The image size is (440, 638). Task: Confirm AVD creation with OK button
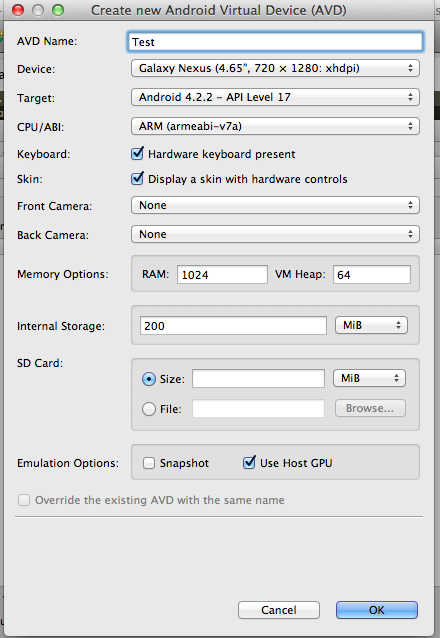(x=377, y=610)
